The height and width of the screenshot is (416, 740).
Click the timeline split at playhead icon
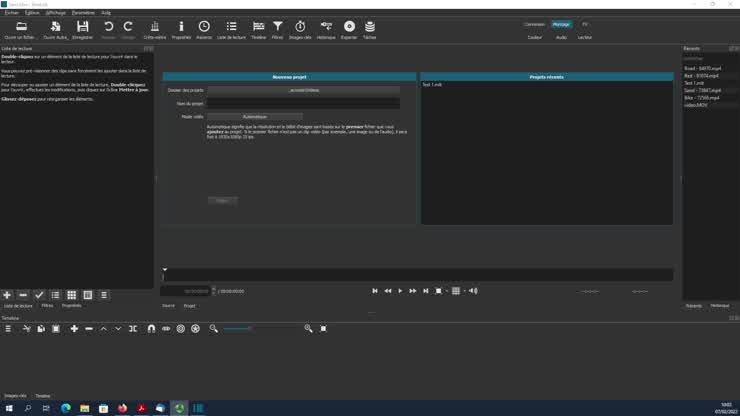pos(133,328)
